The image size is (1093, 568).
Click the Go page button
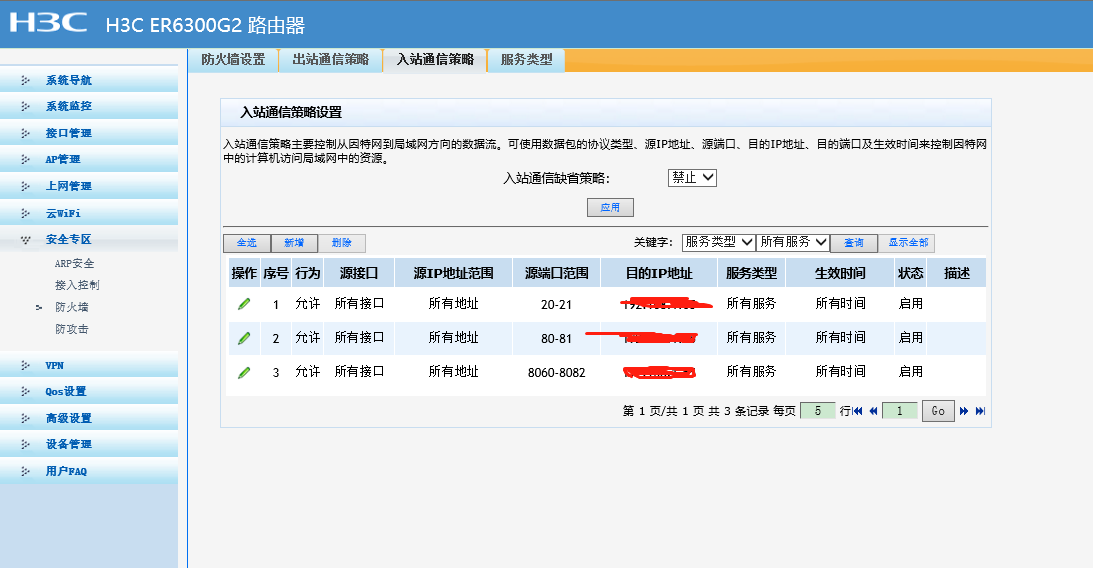[938, 411]
